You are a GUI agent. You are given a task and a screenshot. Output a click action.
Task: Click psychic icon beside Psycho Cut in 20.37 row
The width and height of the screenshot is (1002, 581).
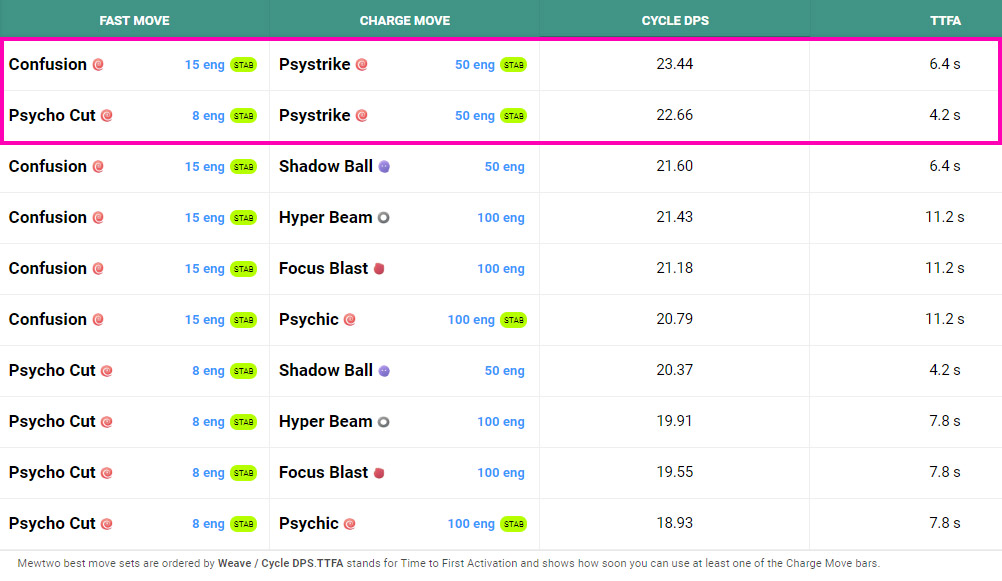pos(107,371)
